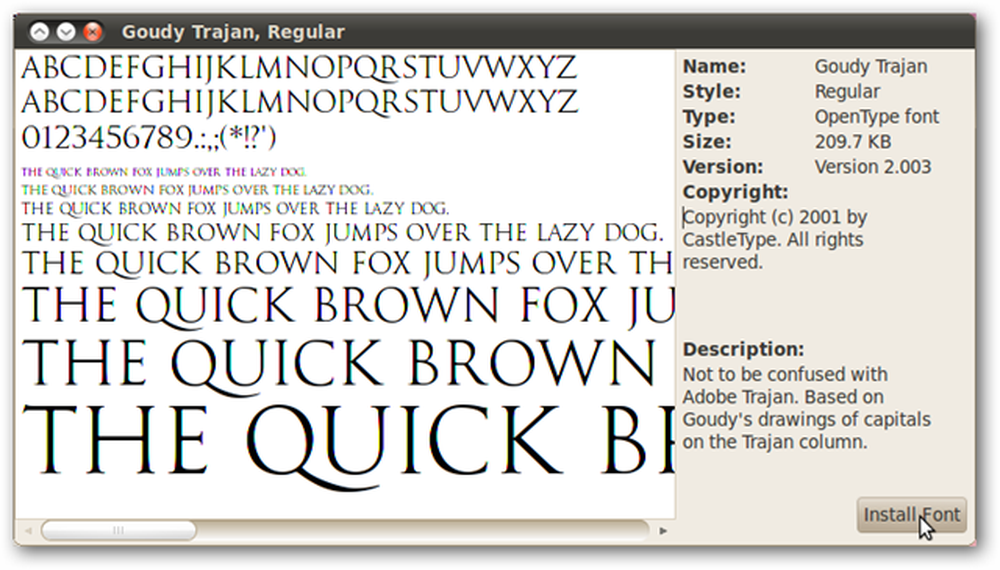Click the horizontal scrollbar thumb
The height and width of the screenshot is (570, 1000).
click(119, 530)
